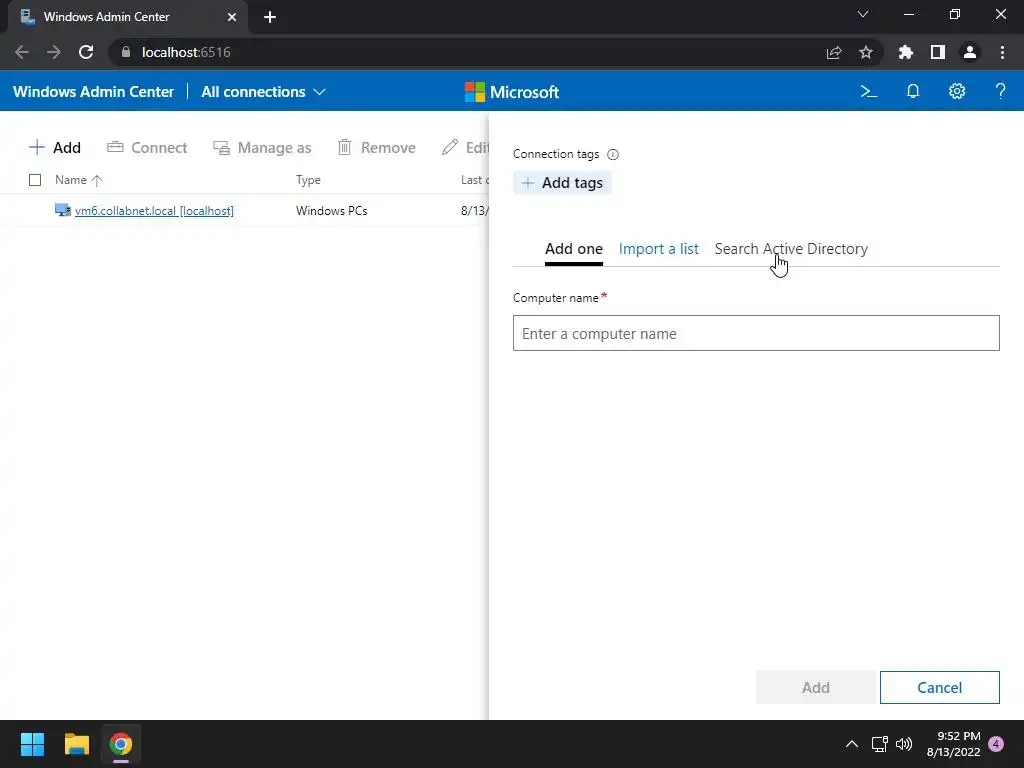Click the Manage as toolbar button
Screen dimensions: 1024x768
pyautogui.click(x=263, y=148)
